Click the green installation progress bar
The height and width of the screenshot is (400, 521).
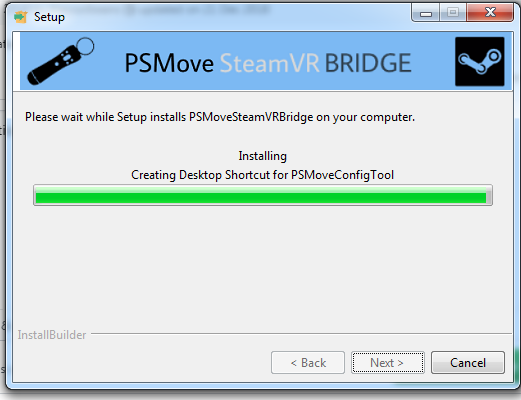[x=263, y=195]
